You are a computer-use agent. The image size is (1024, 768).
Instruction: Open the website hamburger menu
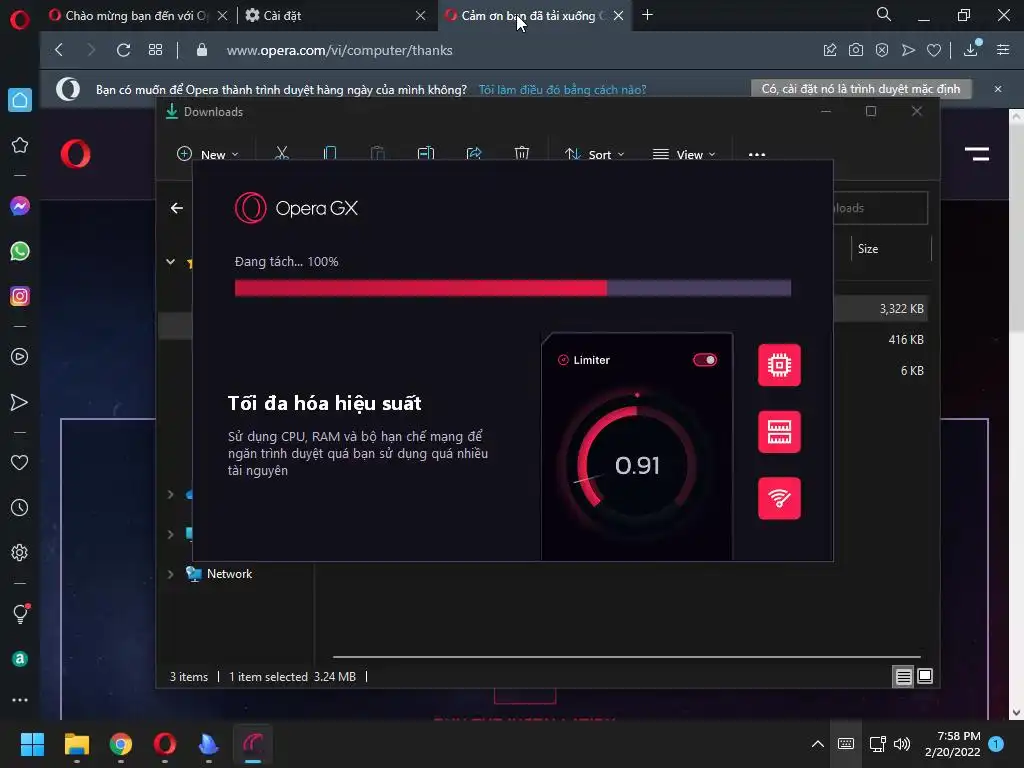(x=977, y=154)
